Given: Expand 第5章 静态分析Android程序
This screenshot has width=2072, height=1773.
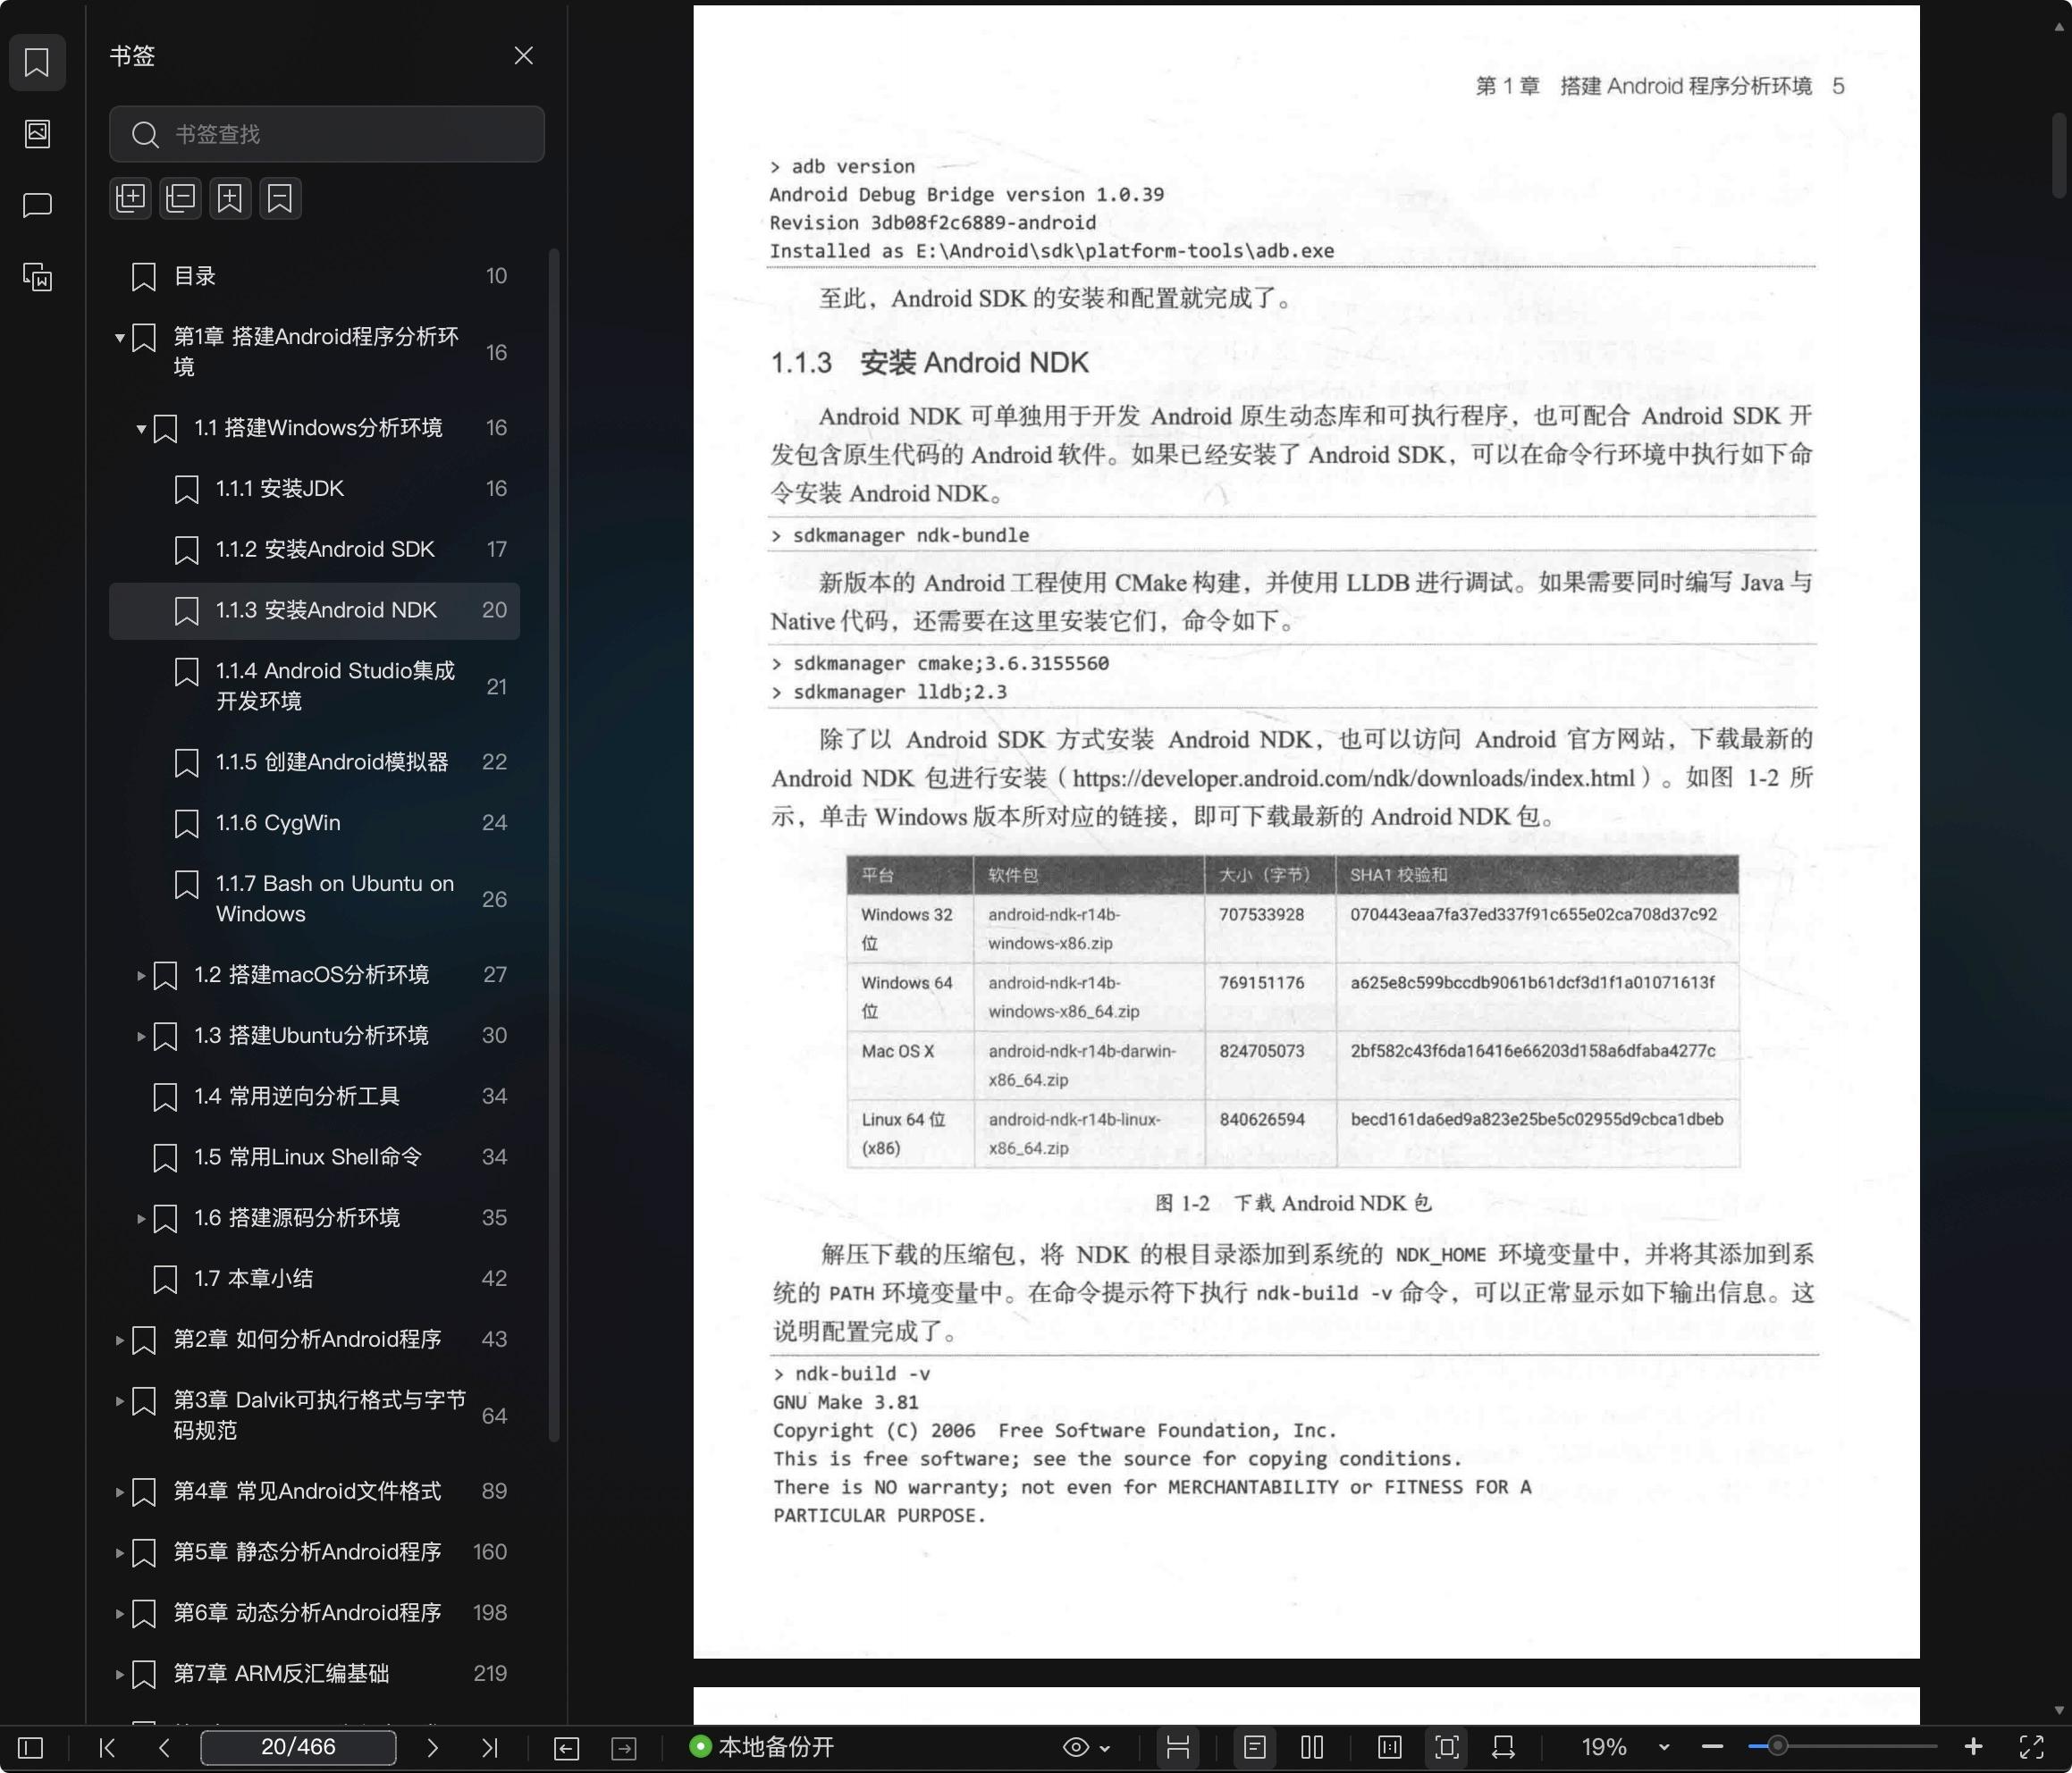Looking at the screenshot, I should (119, 1553).
